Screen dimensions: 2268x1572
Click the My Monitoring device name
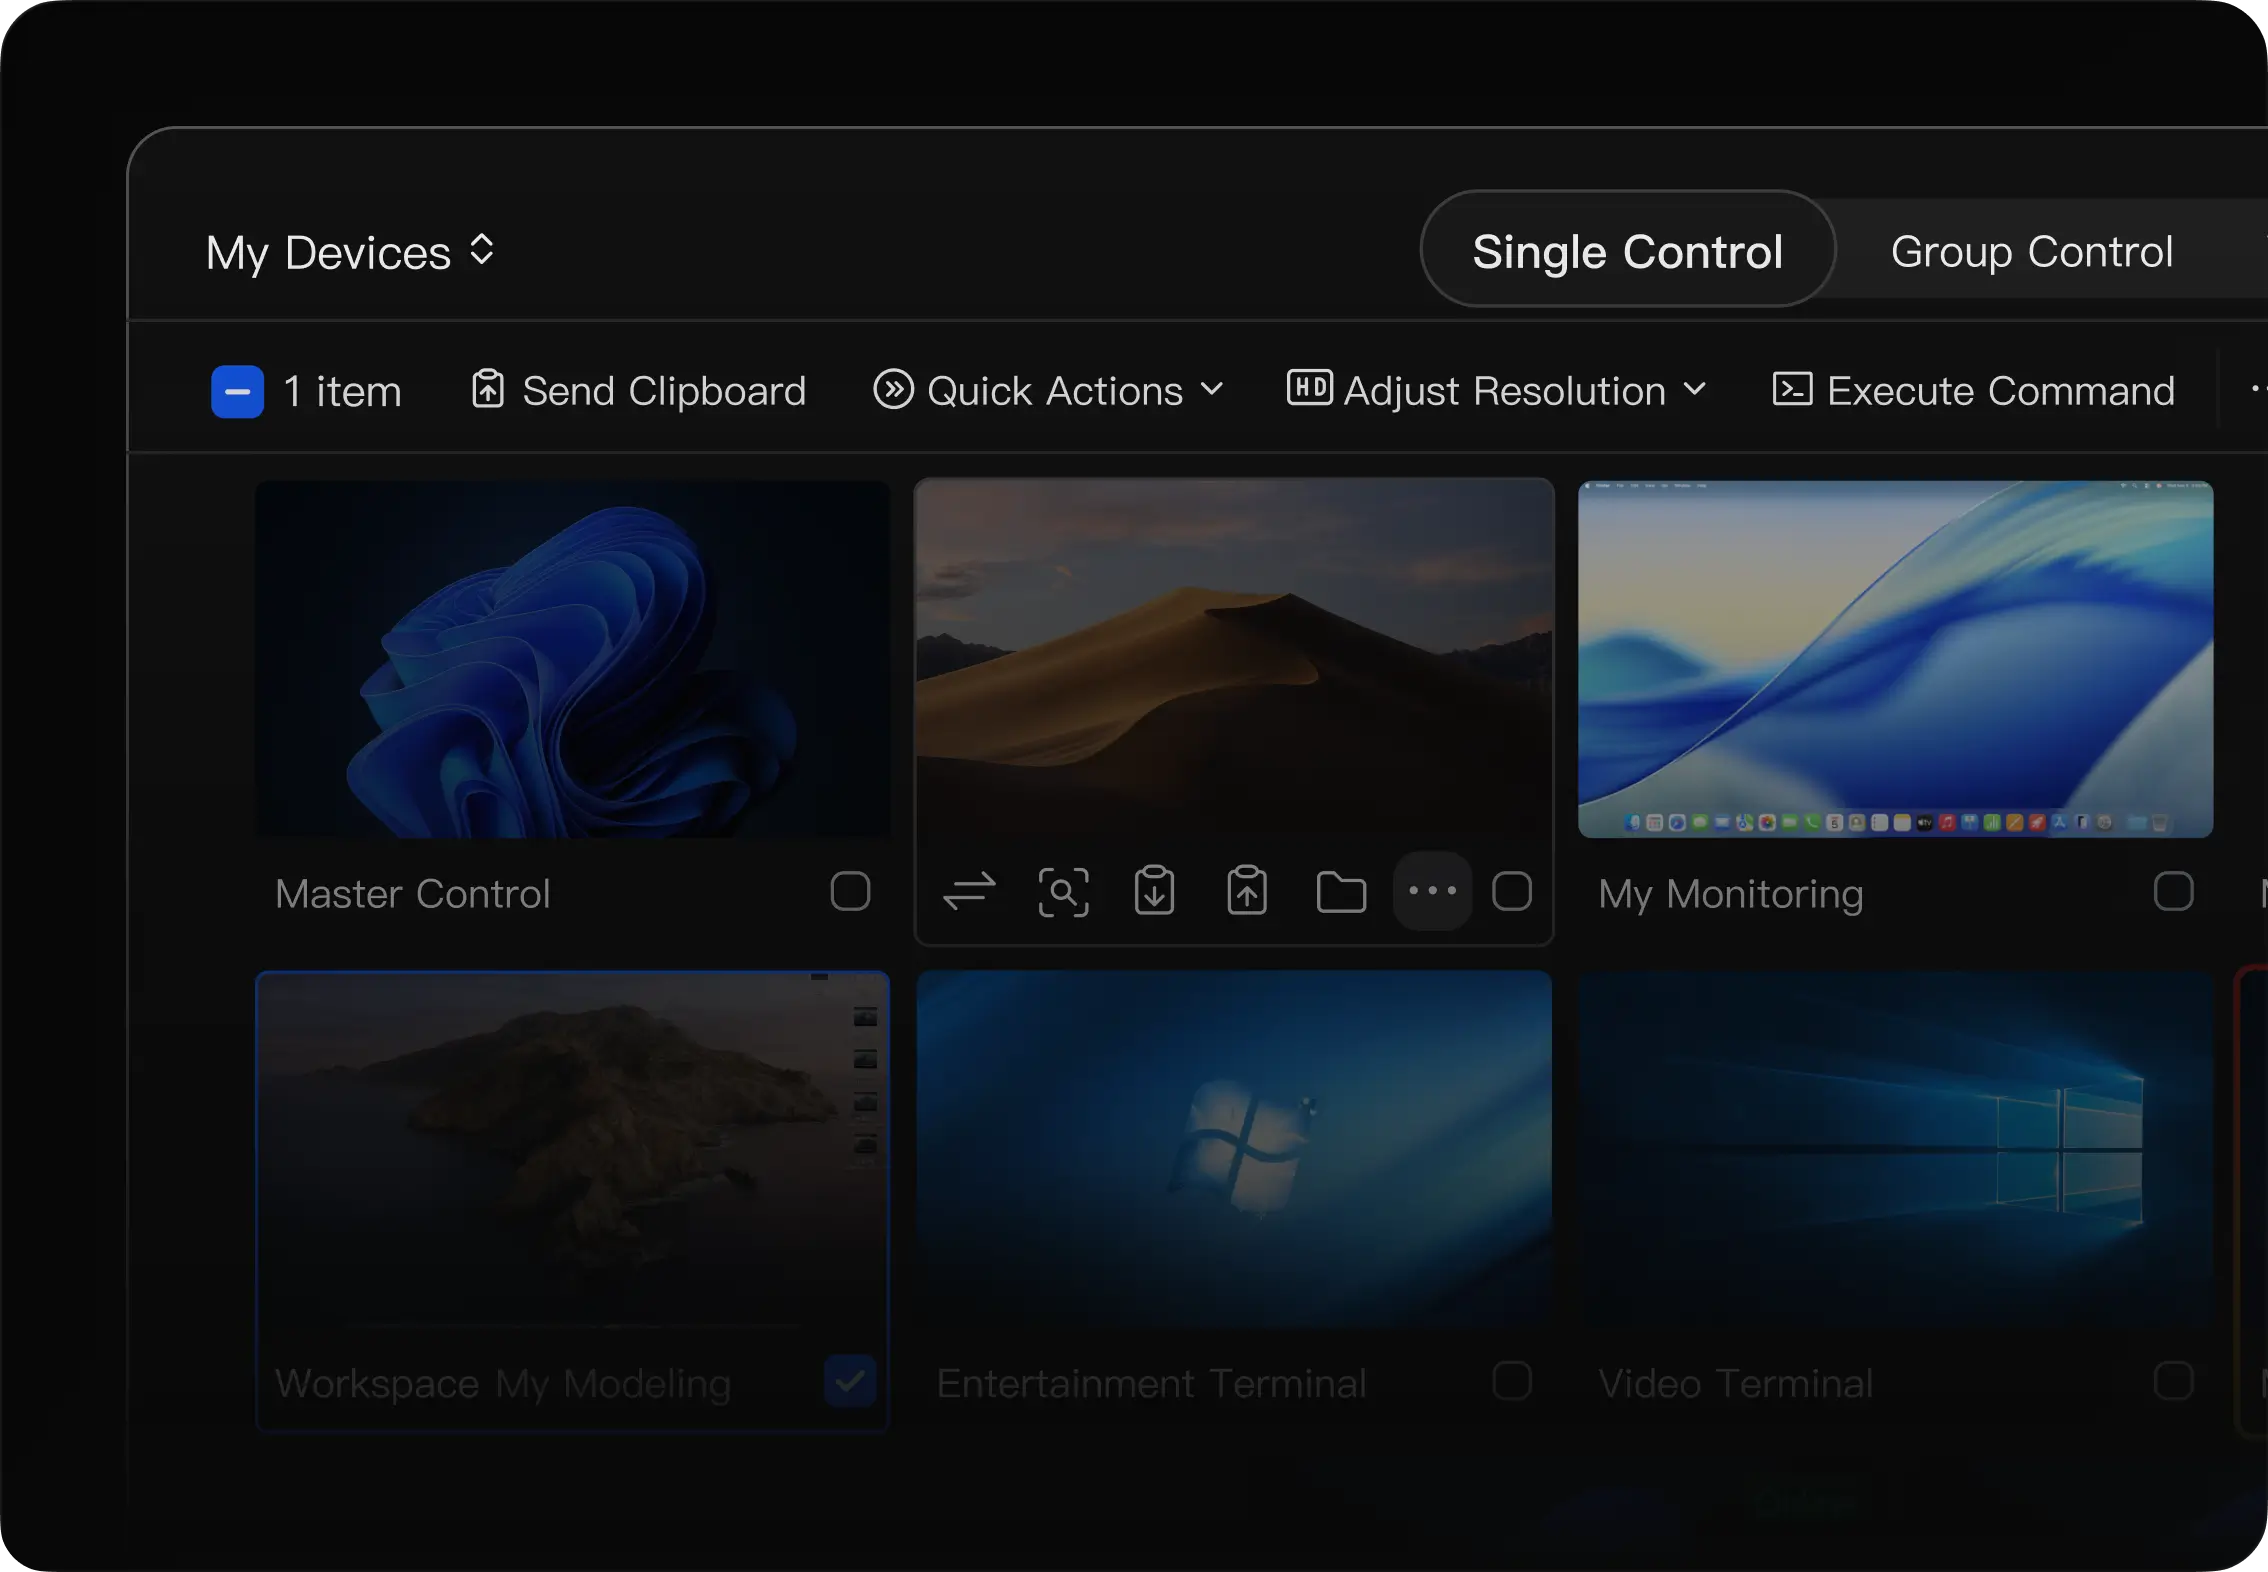point(1730,894)
